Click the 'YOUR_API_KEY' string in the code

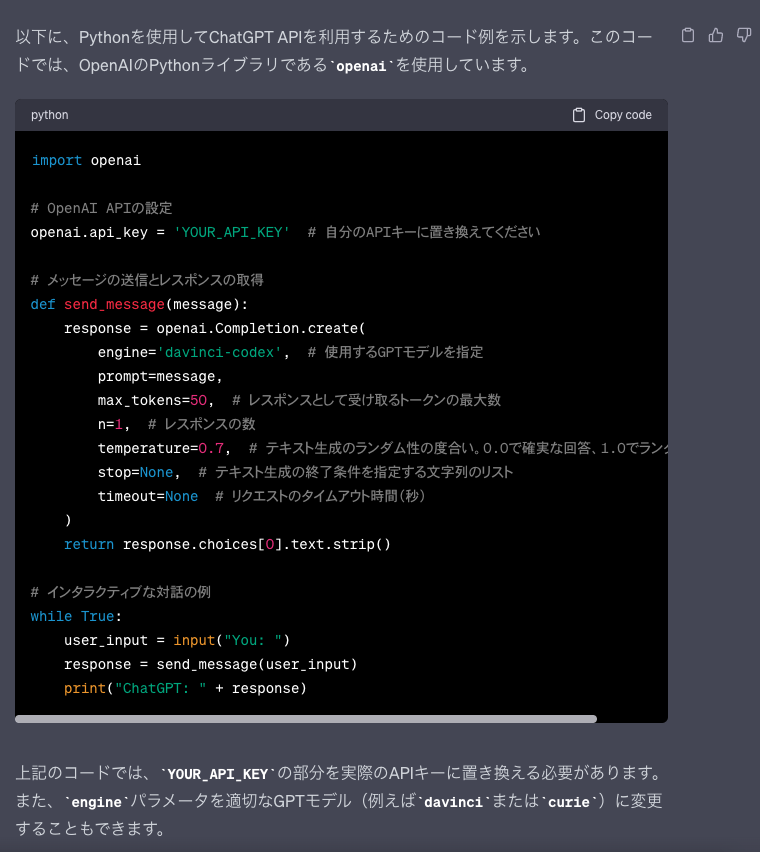pyautogui.click(x=232, y=232)
